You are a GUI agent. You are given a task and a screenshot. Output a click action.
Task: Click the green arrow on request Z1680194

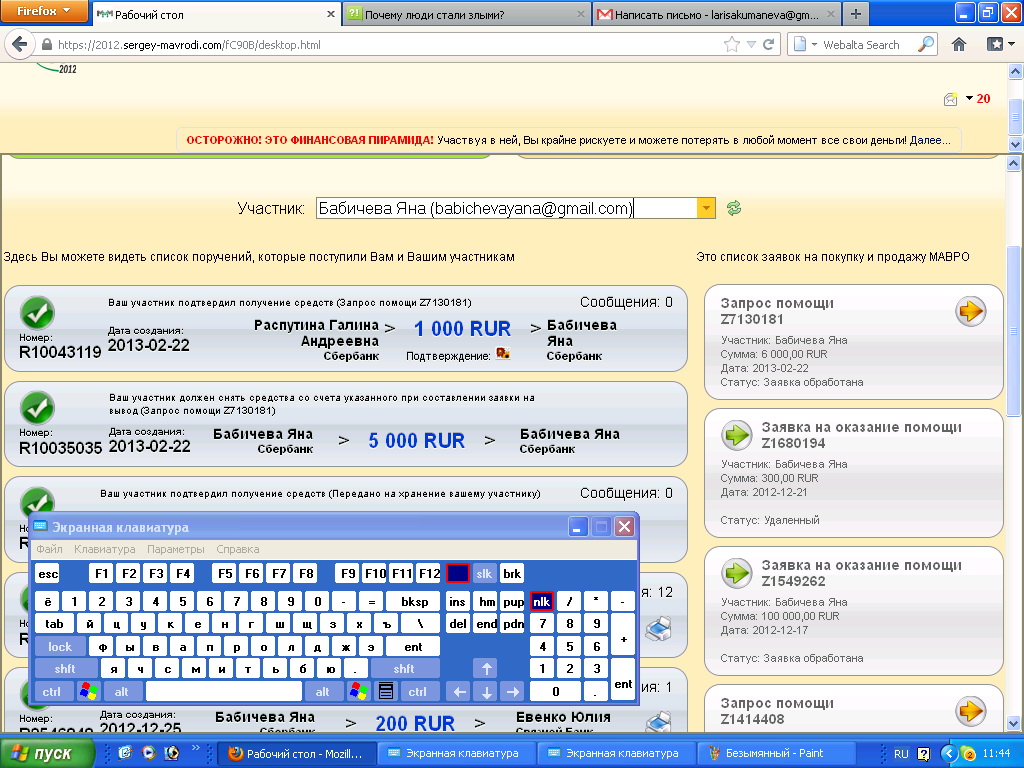click(737, 435)
